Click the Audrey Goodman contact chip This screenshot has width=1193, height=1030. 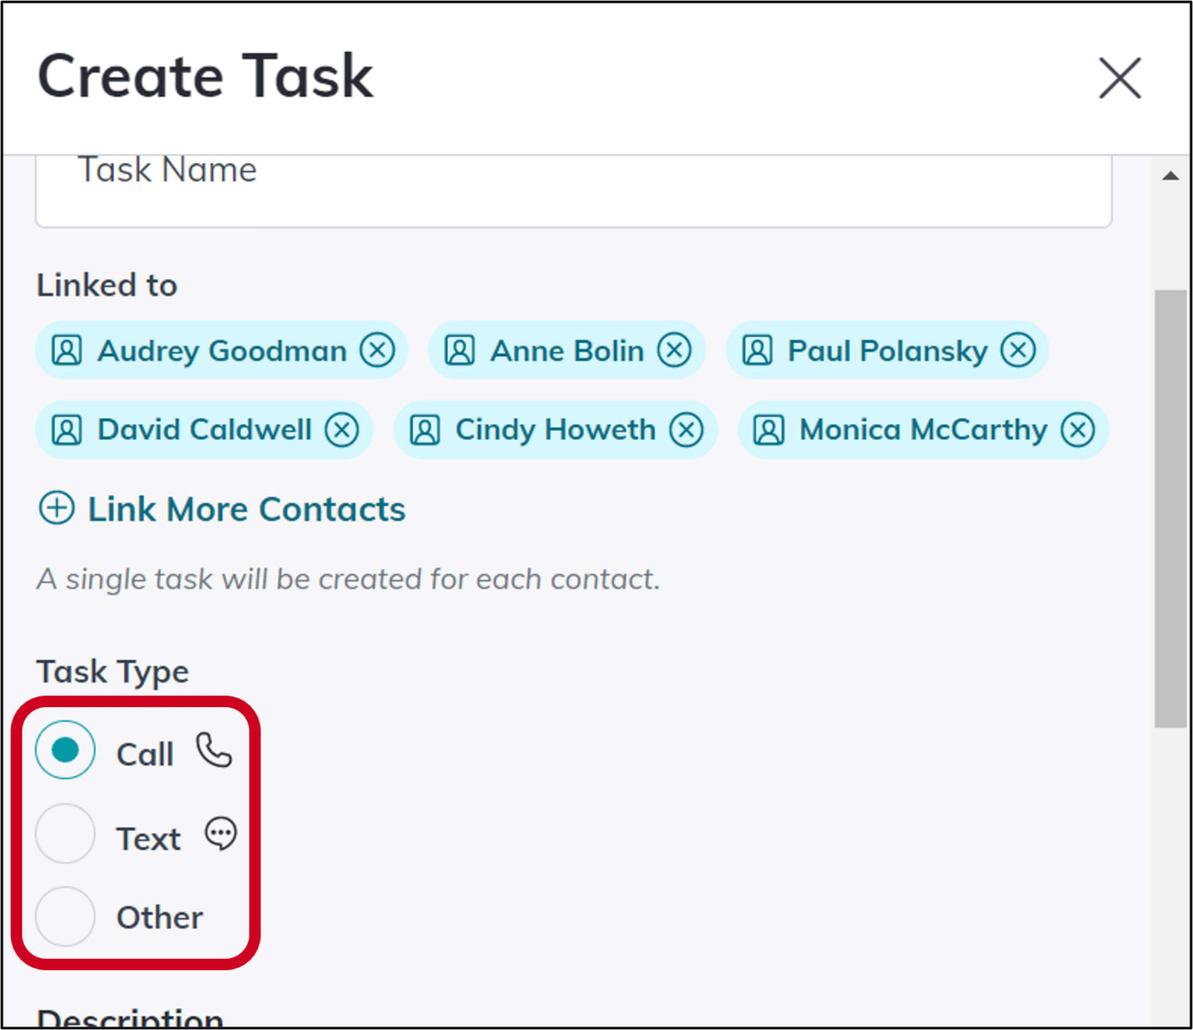point(221,351)
